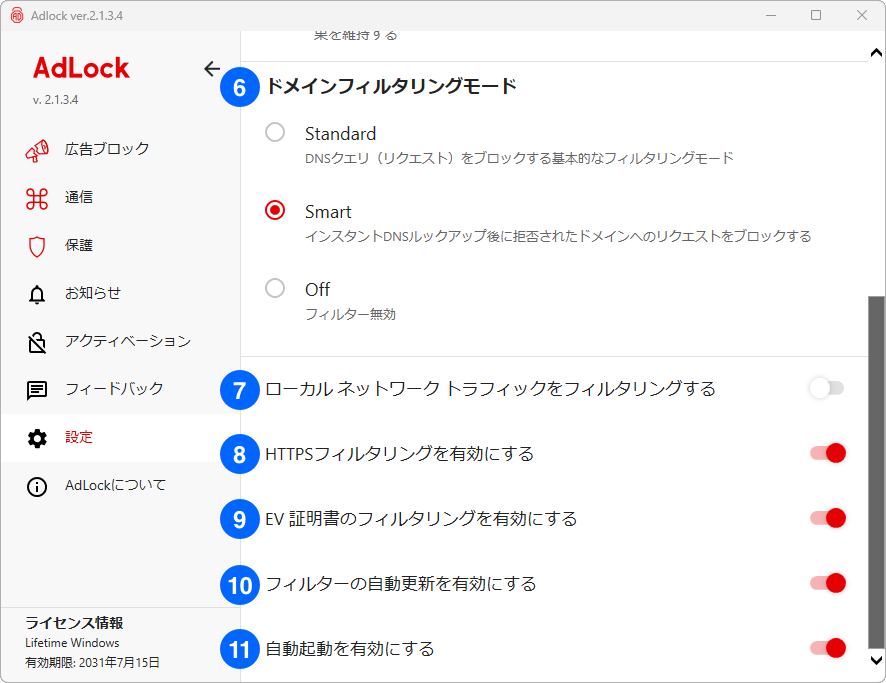
Task: Click the command-symbol icon for 通信
Action: (37, 198)
